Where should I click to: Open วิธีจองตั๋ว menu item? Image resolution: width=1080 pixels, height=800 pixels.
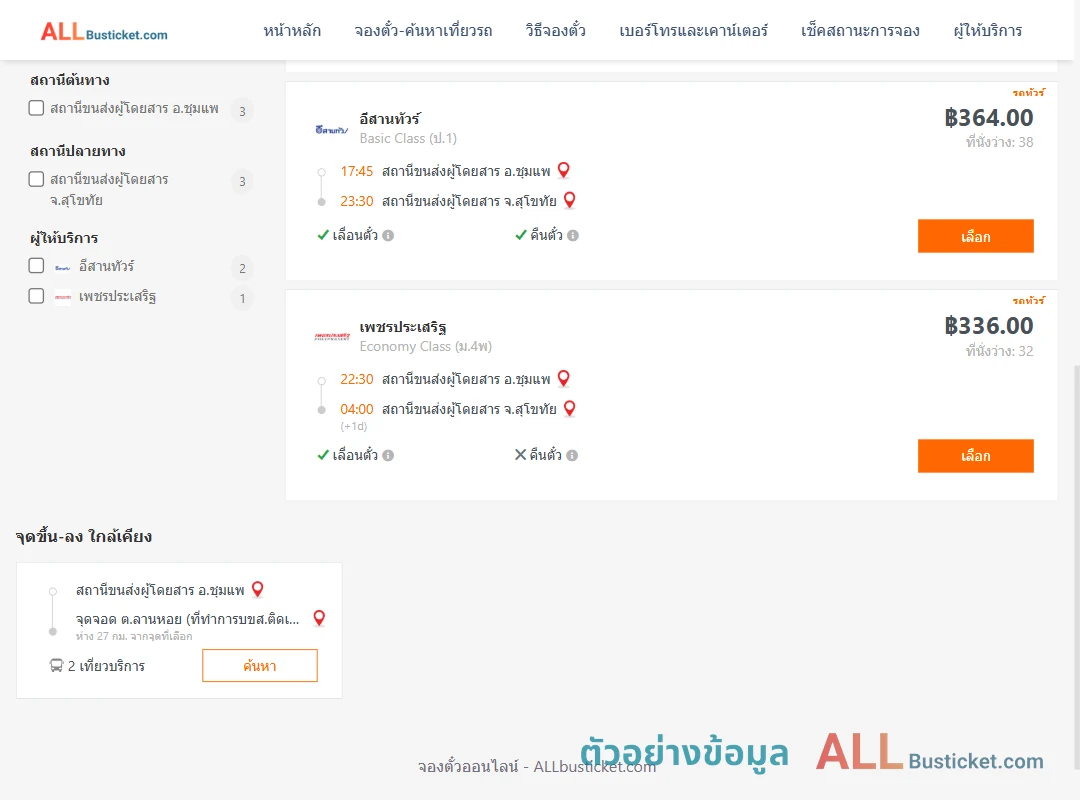tap(556, 30)
